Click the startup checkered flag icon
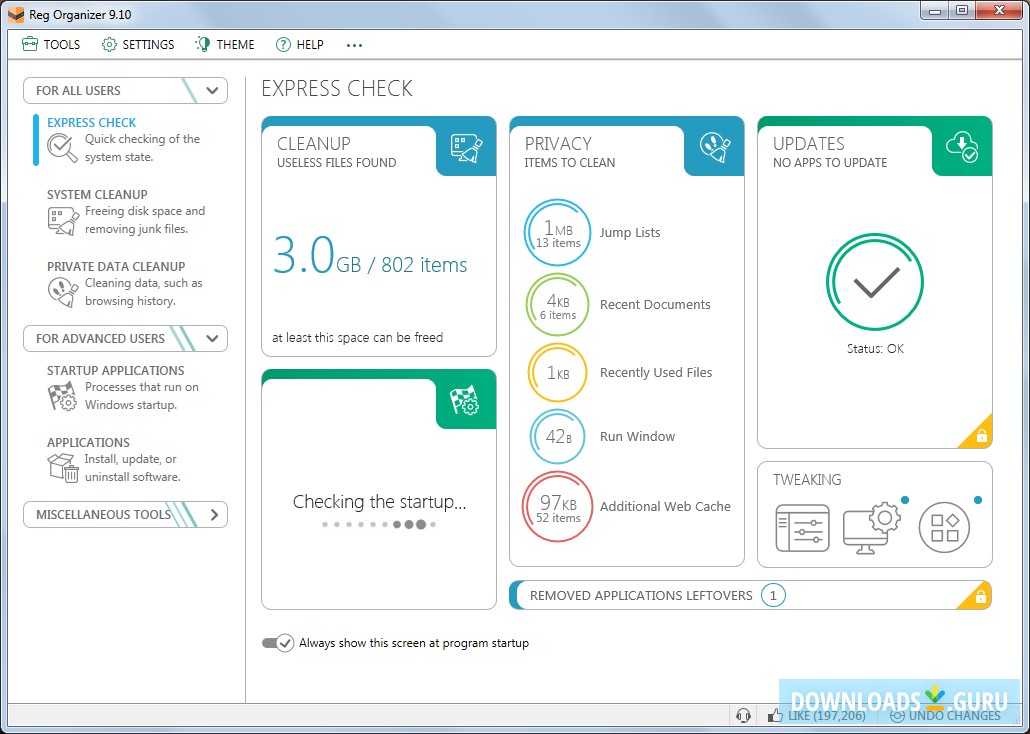Viewport: 1030px width, 734px height. click(466, 400)
